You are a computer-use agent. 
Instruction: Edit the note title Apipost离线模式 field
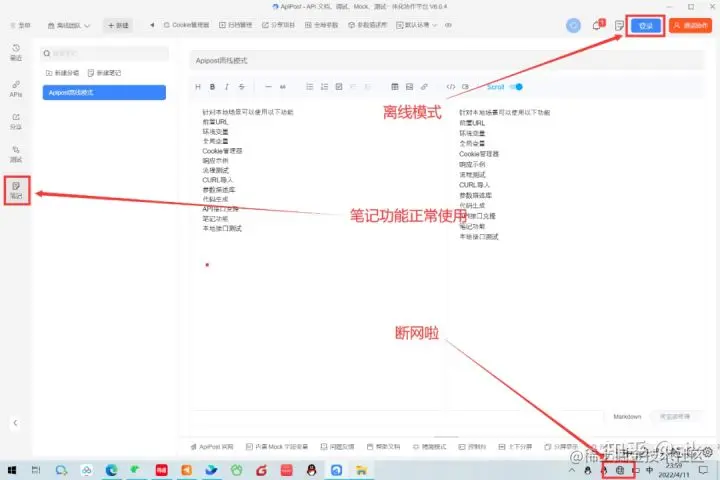(x=446, y=61)
